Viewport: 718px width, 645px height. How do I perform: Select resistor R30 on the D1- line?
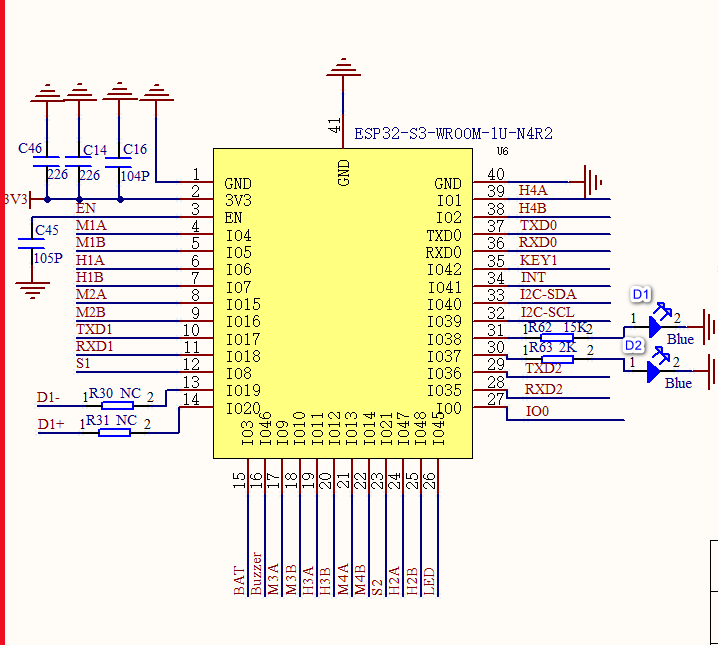tap(117, 405)
